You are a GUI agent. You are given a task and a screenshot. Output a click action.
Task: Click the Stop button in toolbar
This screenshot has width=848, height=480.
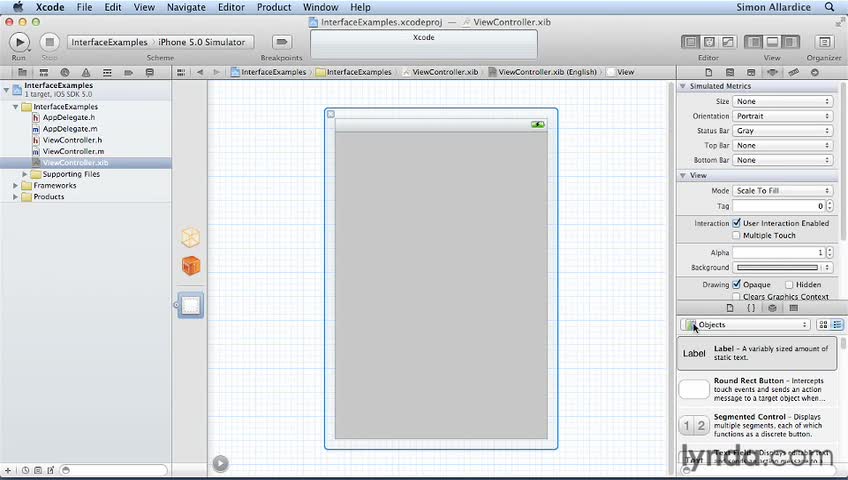click(x=49, y=42)
